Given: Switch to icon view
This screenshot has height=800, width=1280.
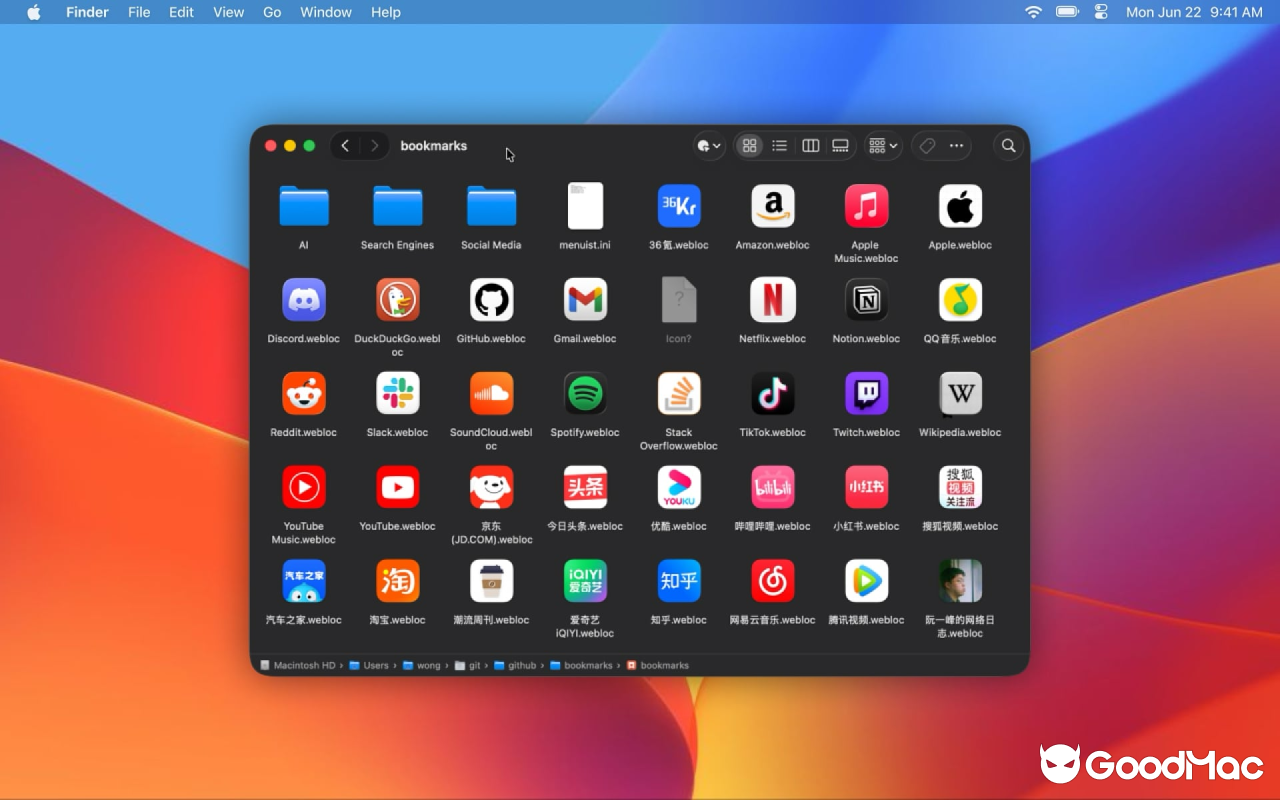Looking at the screenshot, I should point(749,146).
